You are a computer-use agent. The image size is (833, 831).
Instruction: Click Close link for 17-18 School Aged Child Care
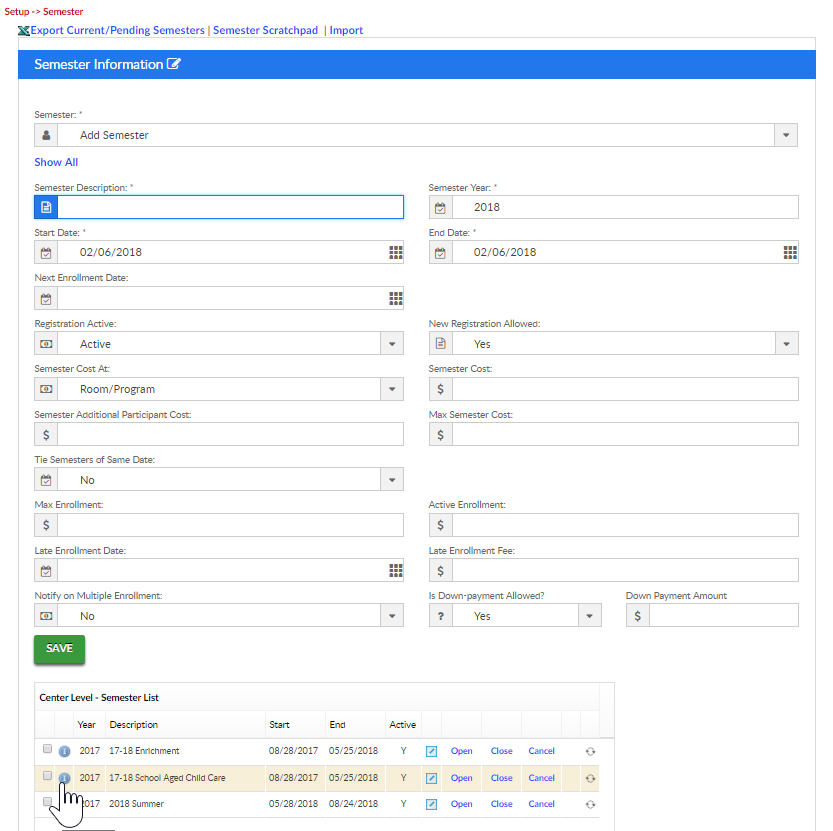pos(502,778)
